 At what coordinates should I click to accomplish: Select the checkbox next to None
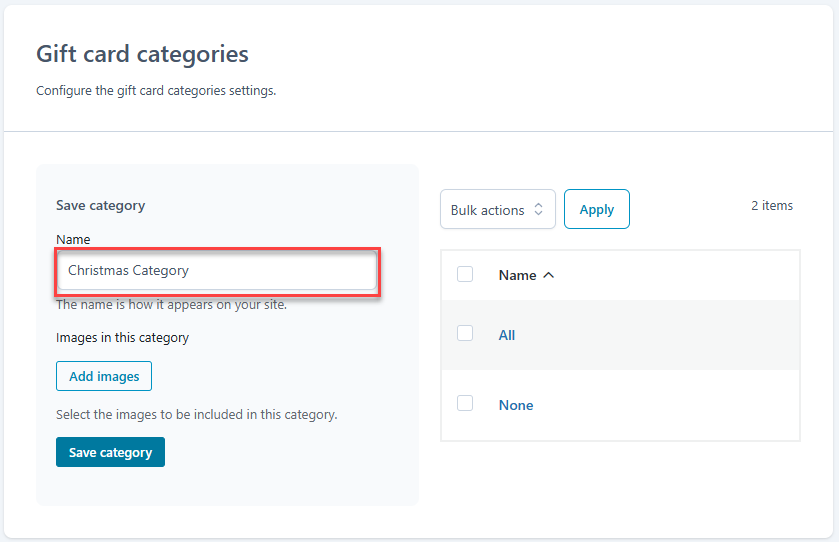[465, 404]
